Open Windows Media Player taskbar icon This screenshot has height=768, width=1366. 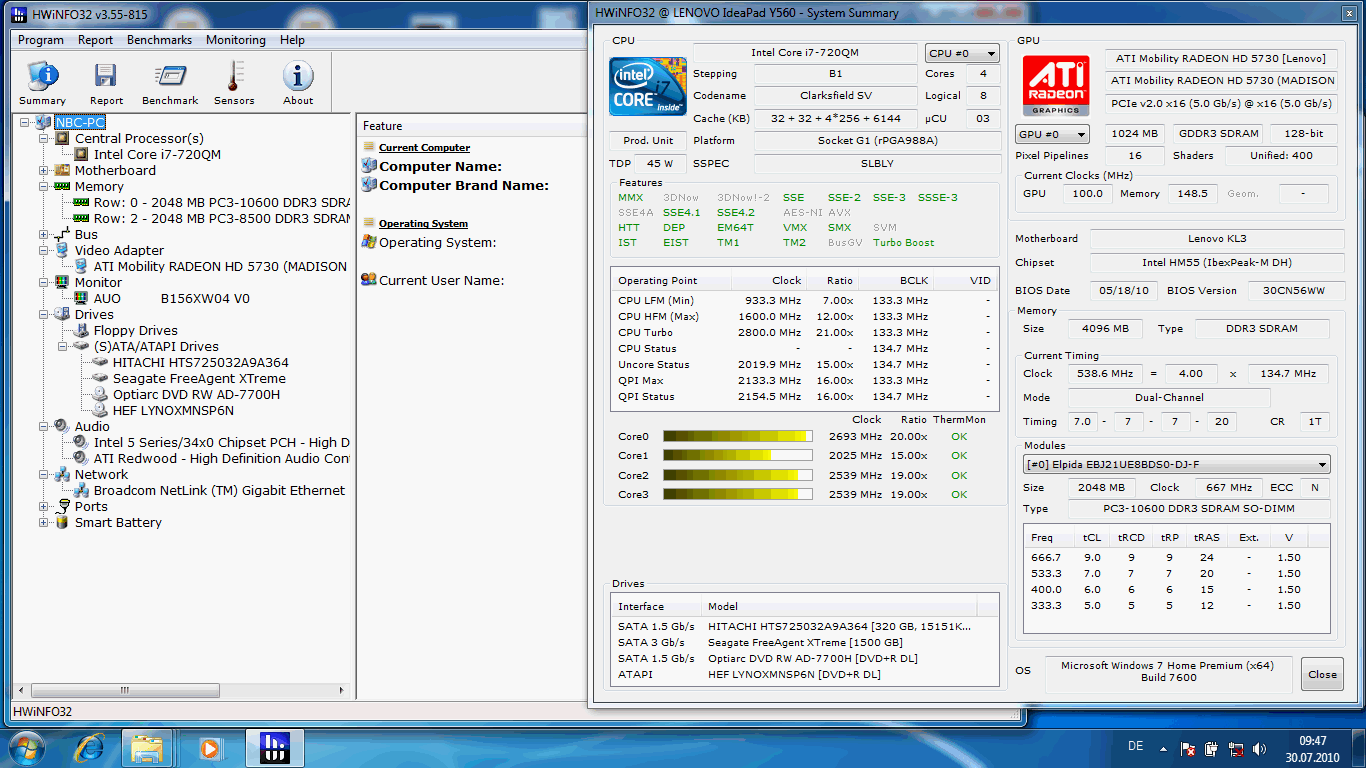pyautogui.click(x=209, y=747)
